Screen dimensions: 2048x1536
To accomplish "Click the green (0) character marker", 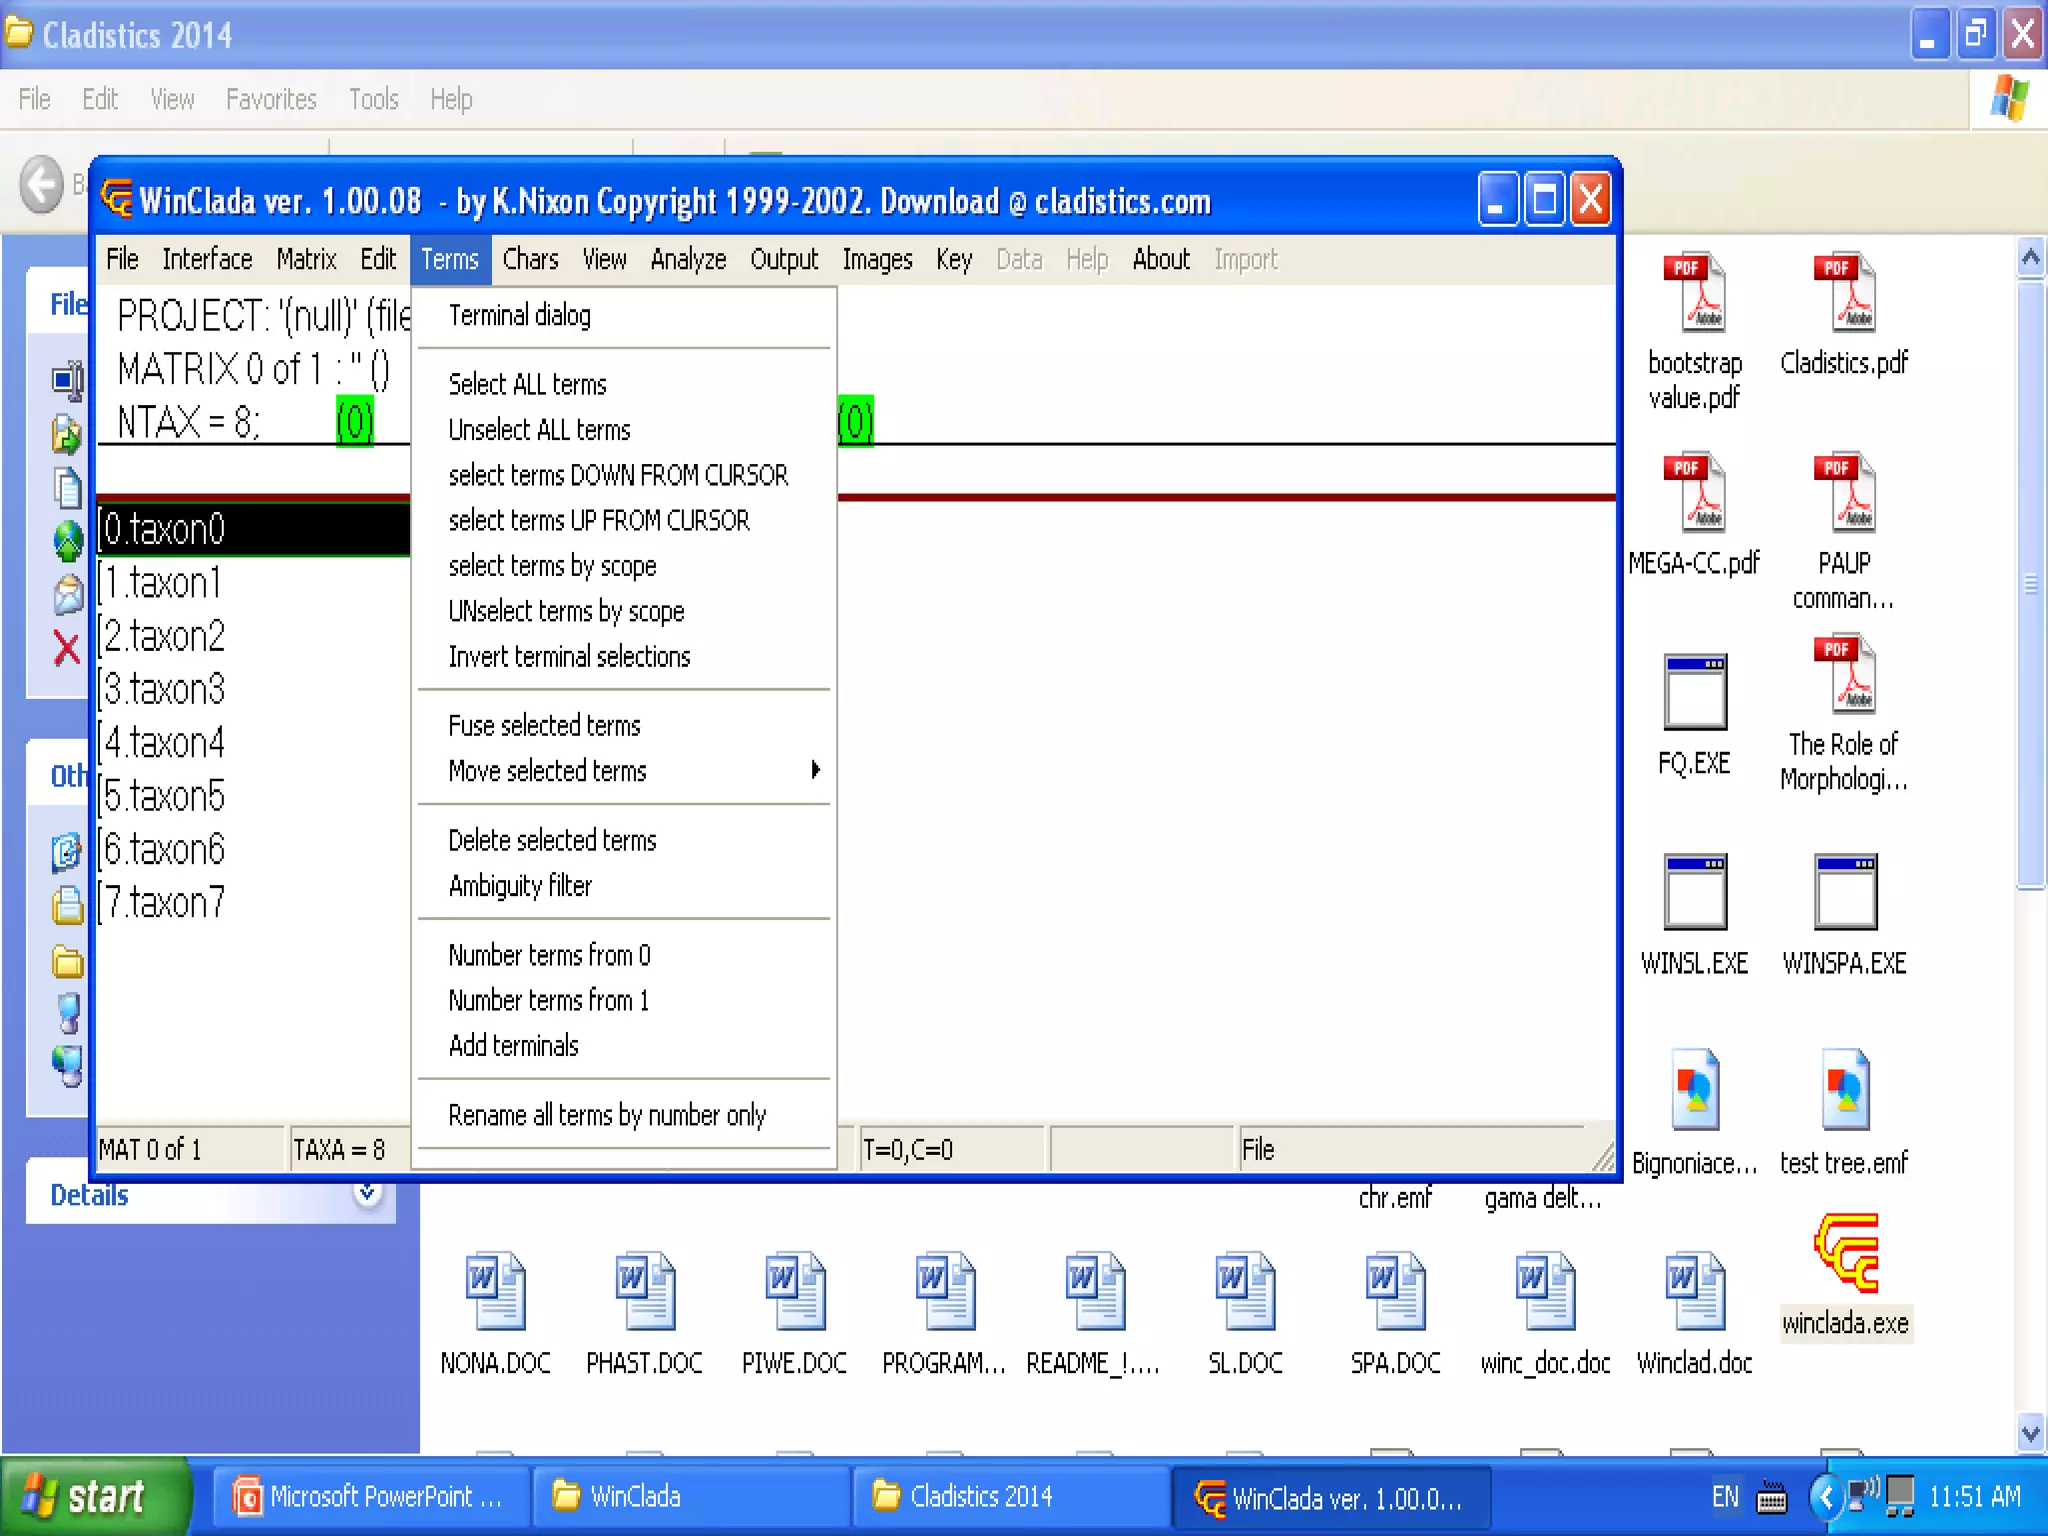I will 354,422.
